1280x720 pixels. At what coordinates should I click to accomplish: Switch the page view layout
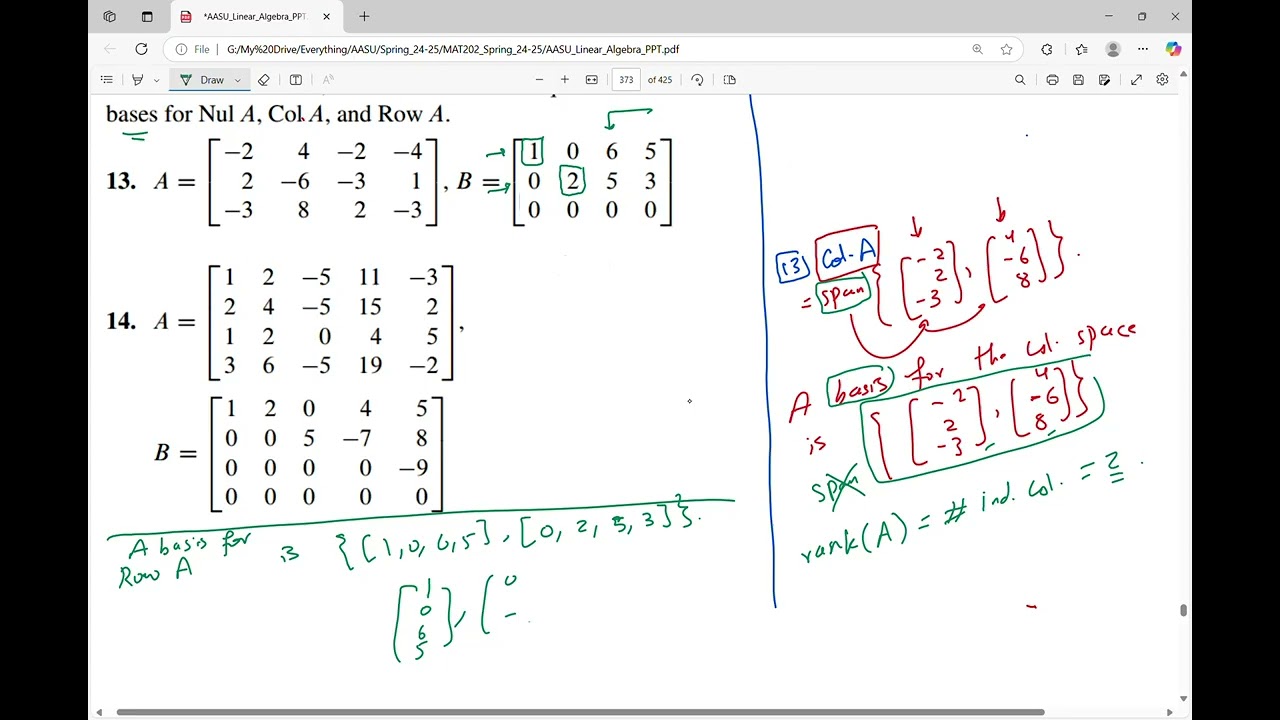click(729, 80)
